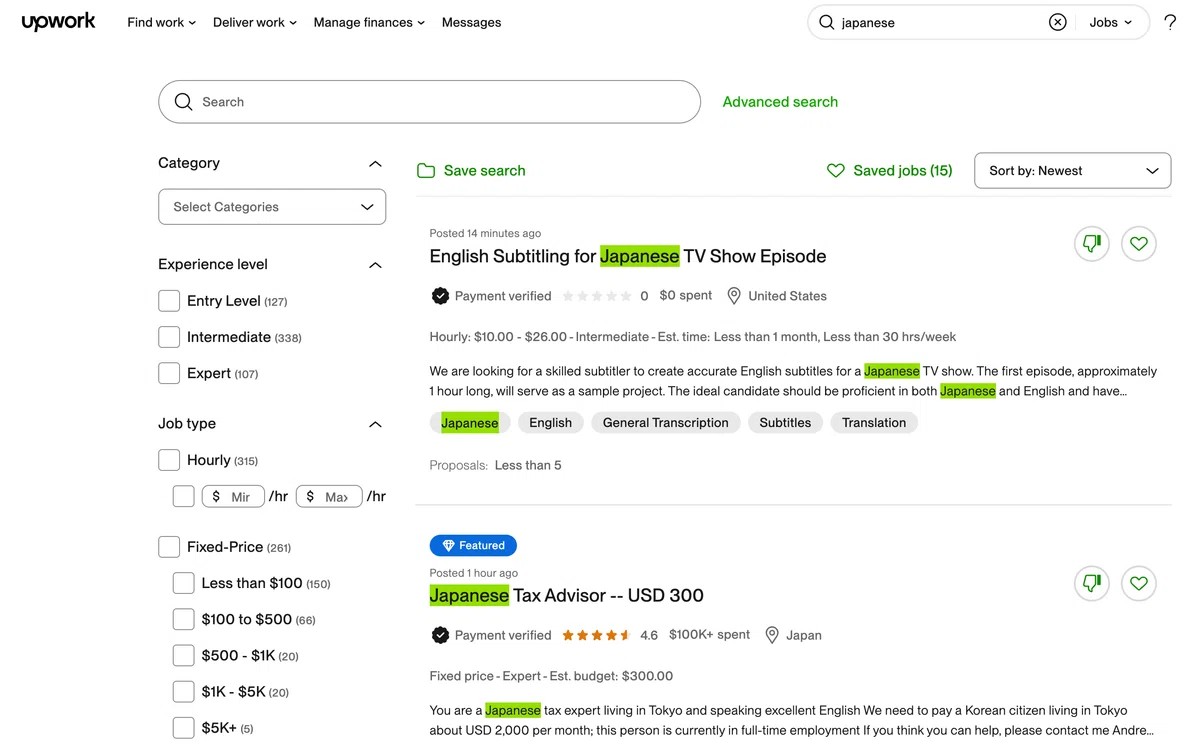Click payment verified badge on English Subtitling job
Image resolution: width=1200 pixels, height=745 pixels.
point(440,296)
